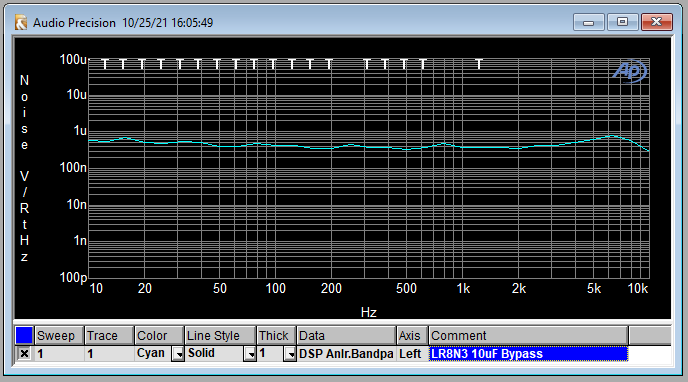Click the DSP Anlr.Bandpa data cell
688x382 pixels.
tap(346, 354)
